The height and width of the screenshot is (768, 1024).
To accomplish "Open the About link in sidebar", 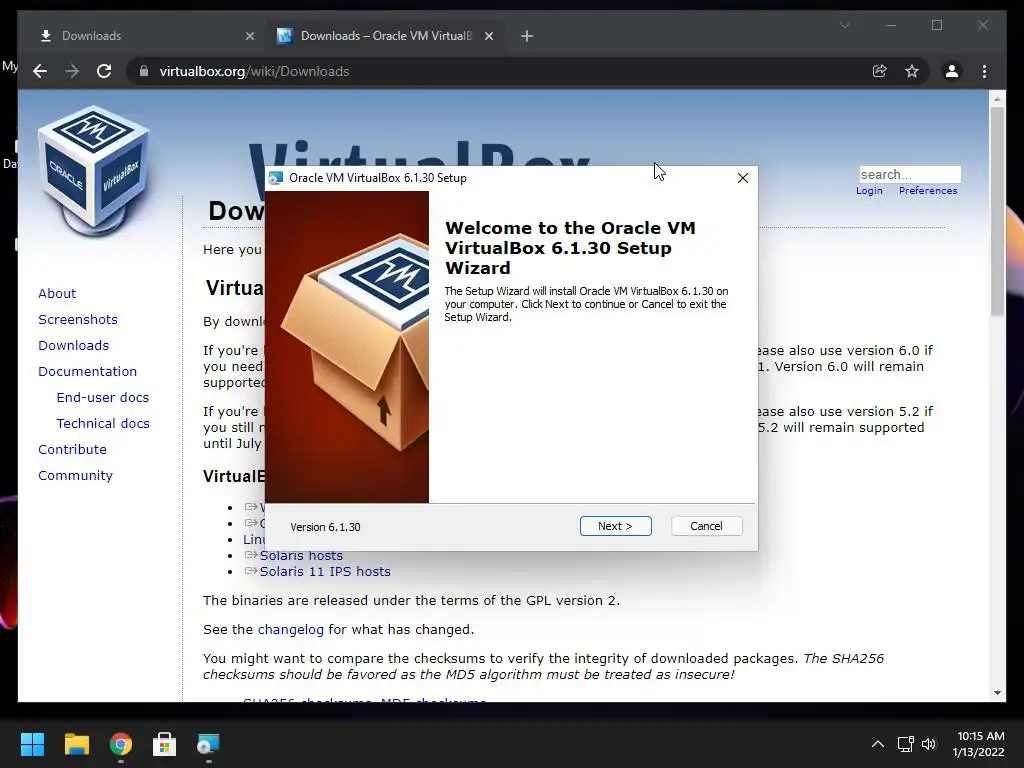I will point(57,293).
